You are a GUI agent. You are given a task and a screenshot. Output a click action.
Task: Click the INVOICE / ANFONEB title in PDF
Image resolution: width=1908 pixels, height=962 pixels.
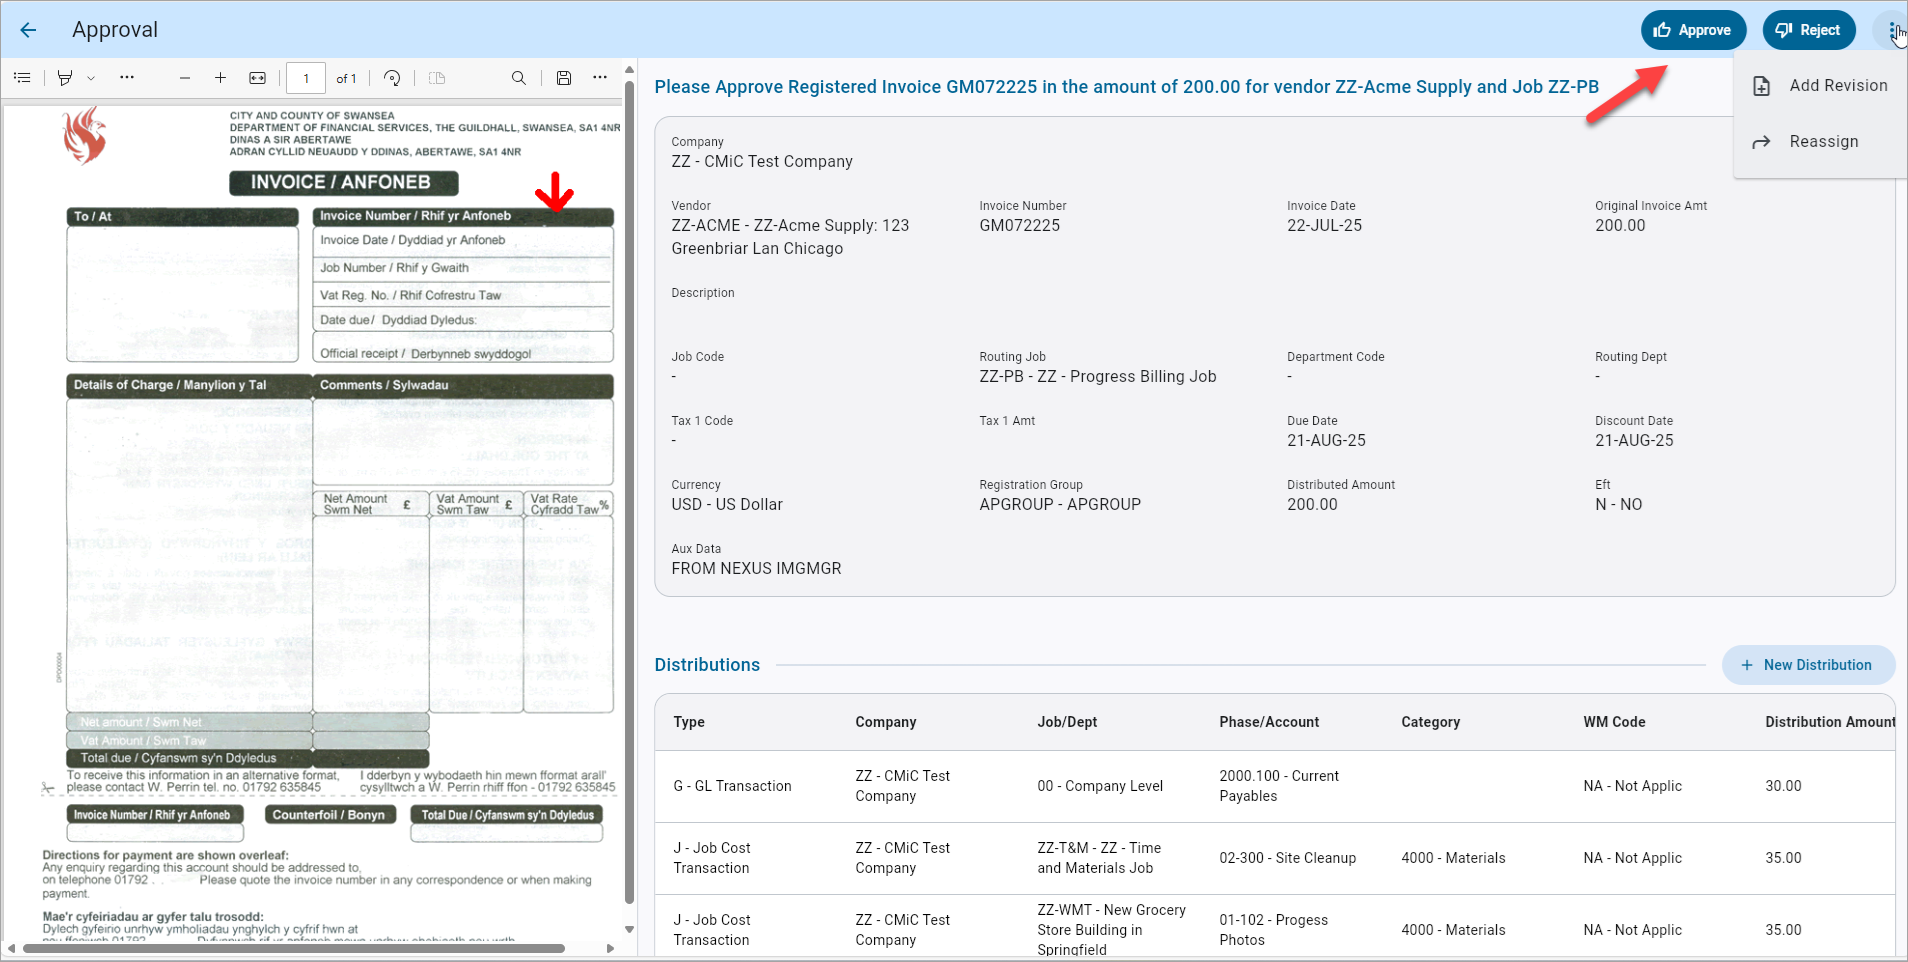[341, 182]
